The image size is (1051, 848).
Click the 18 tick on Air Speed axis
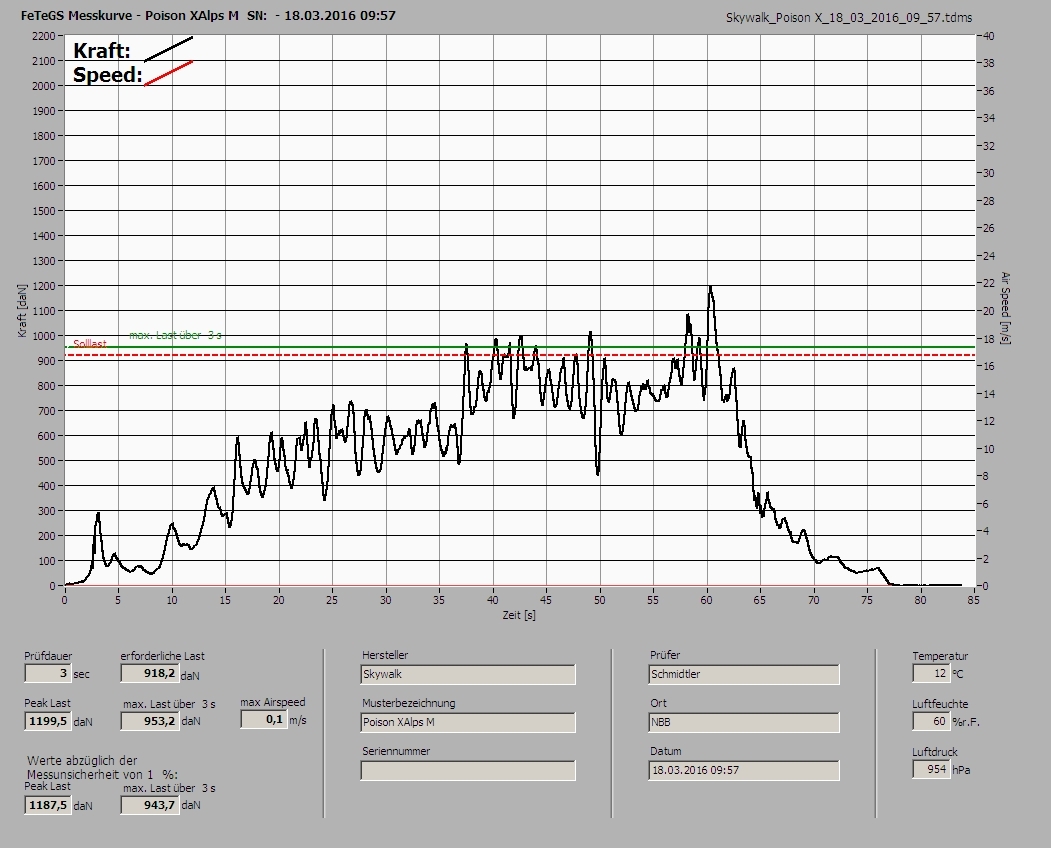pos(988,339)
